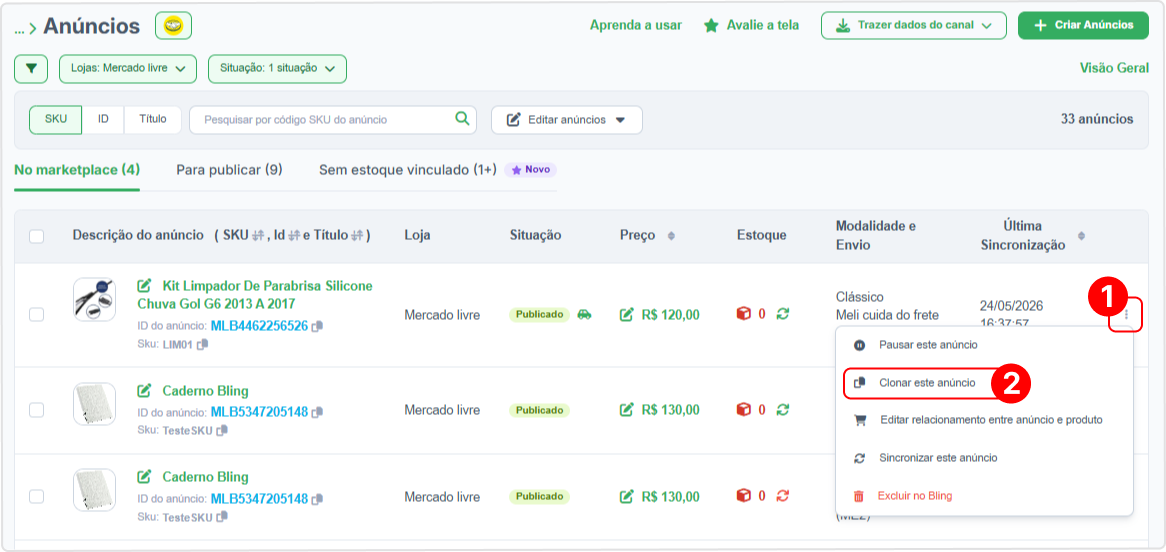Viewport: 1166px width, 552px height.
Task: Open Sem estoque vinculado (1+) tab
Action: (x=408, y=170)
